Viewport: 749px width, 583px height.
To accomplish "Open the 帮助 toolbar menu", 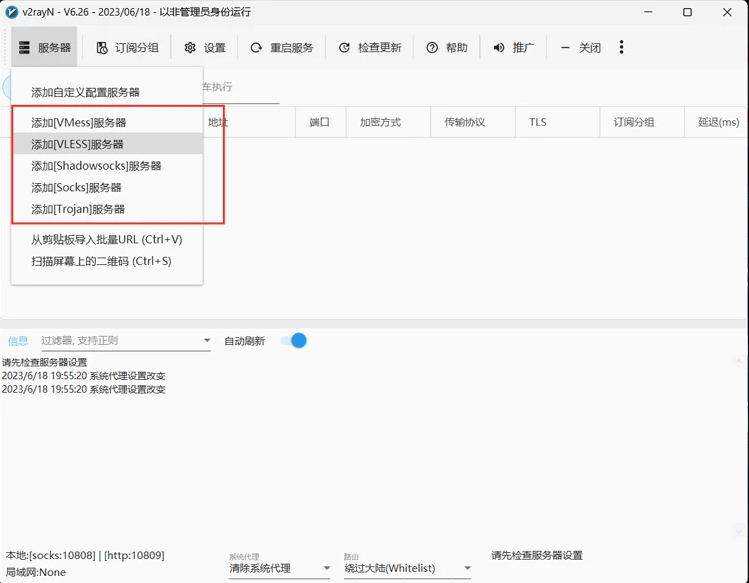I will point(447,48).
